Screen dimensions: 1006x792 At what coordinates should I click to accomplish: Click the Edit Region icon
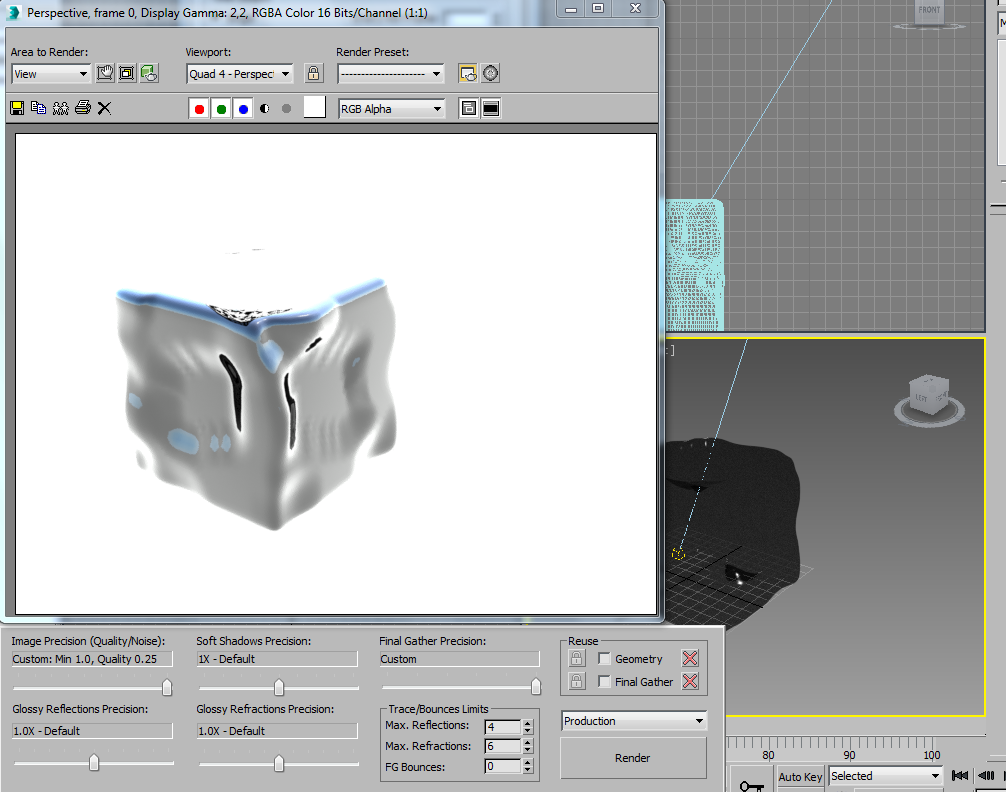point(105,73)
